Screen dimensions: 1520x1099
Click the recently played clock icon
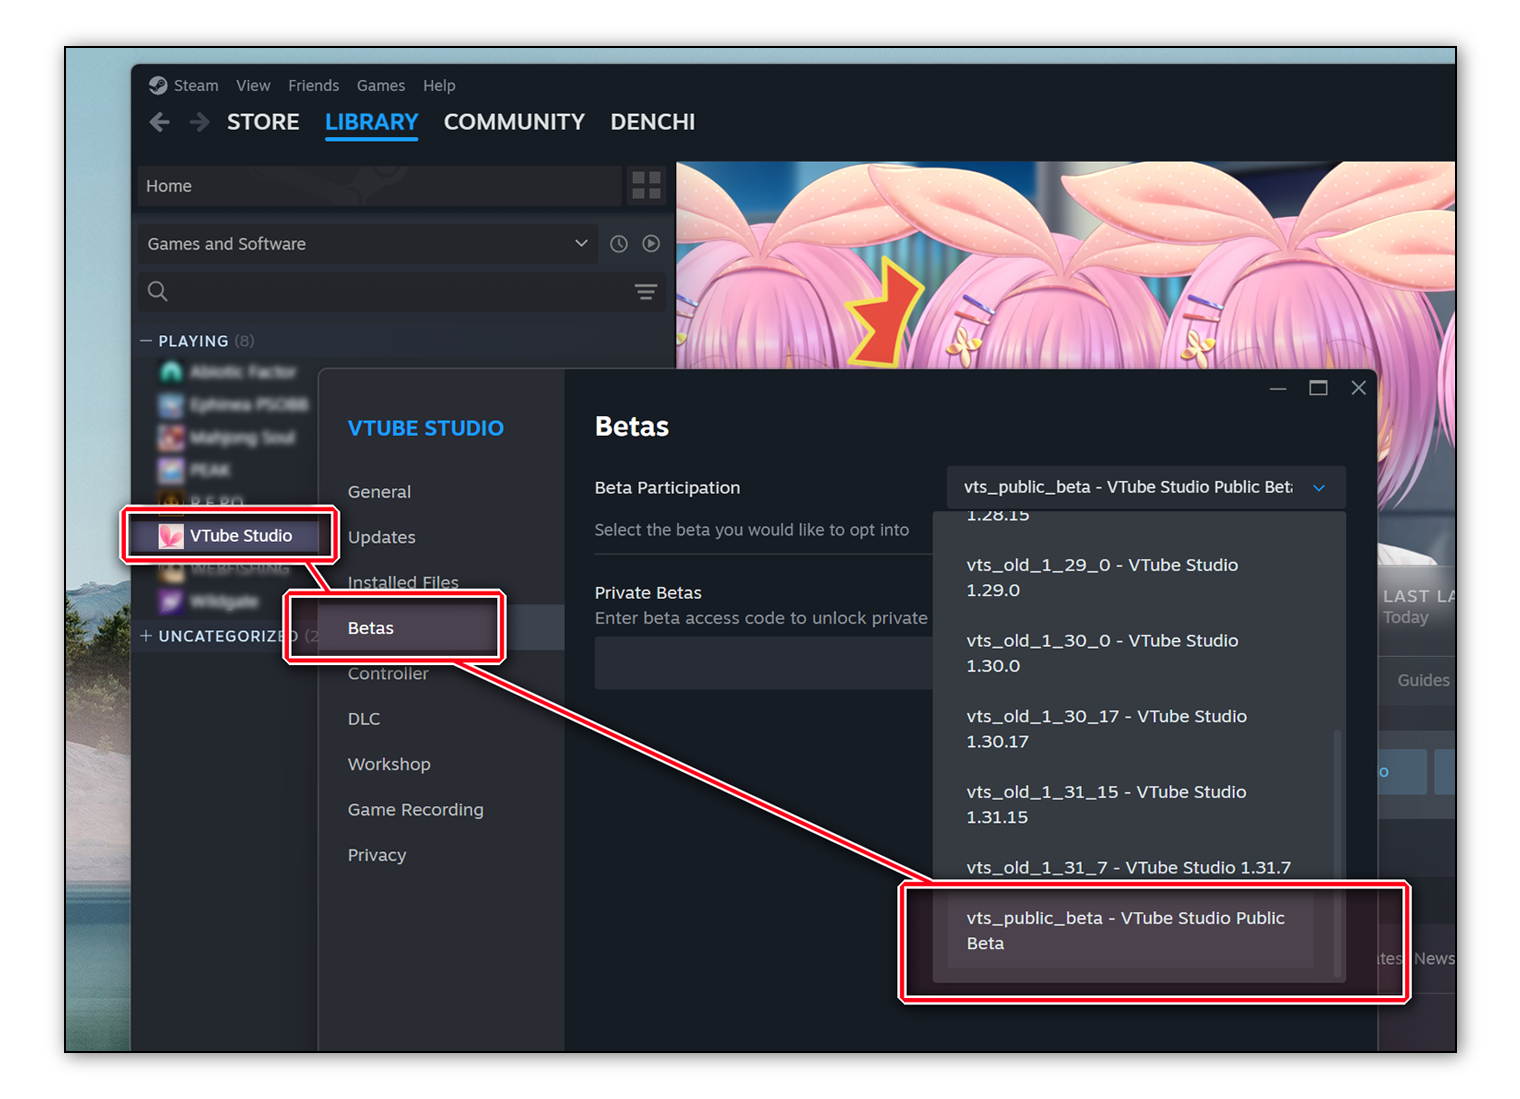(618, 243)
